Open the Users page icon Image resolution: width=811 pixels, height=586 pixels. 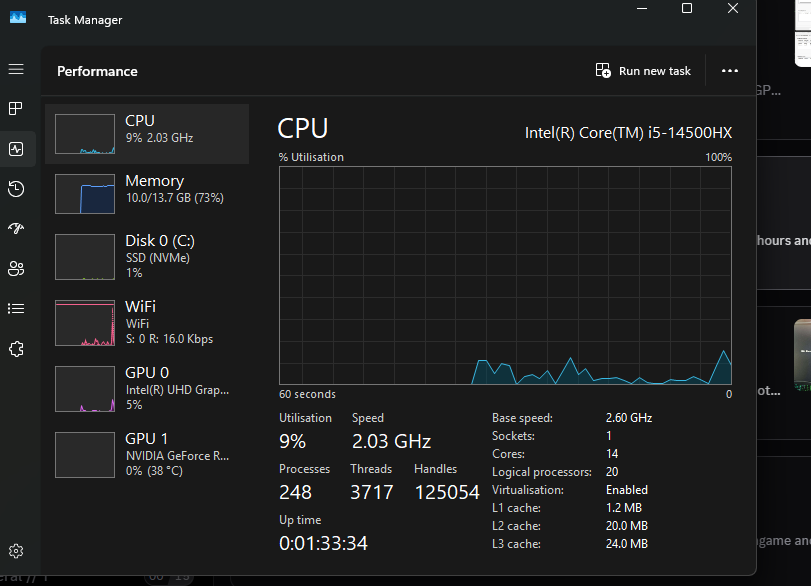click(x=16, y=268)
